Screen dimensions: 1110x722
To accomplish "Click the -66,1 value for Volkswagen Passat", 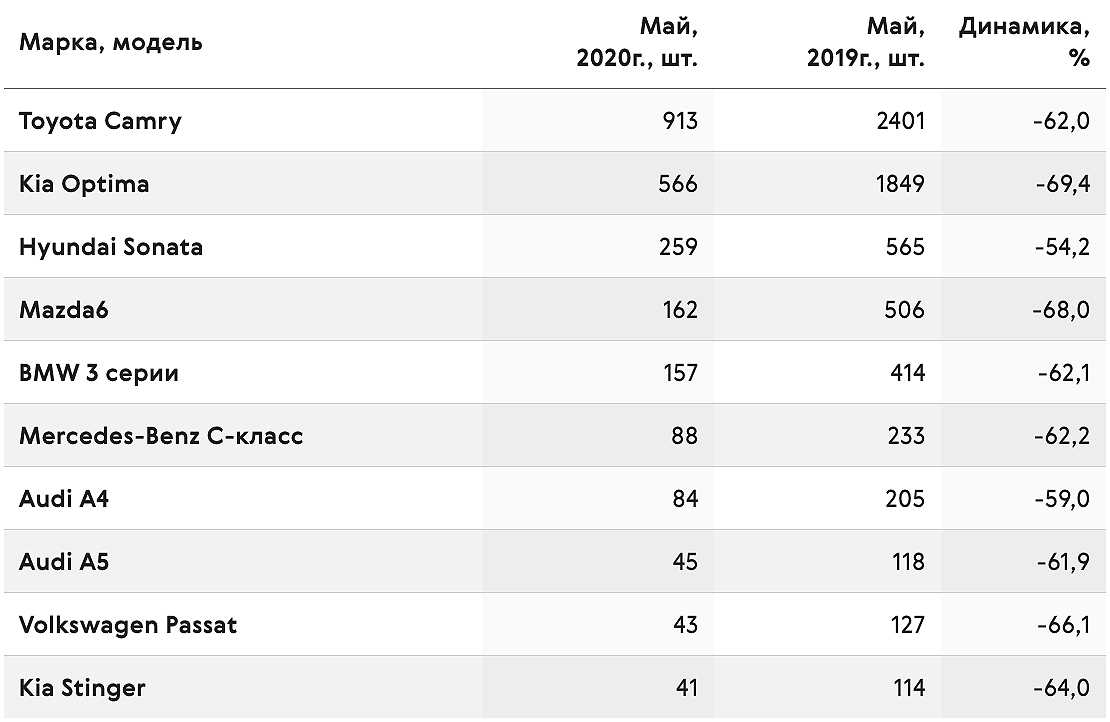I will [x=1063, y=625].
